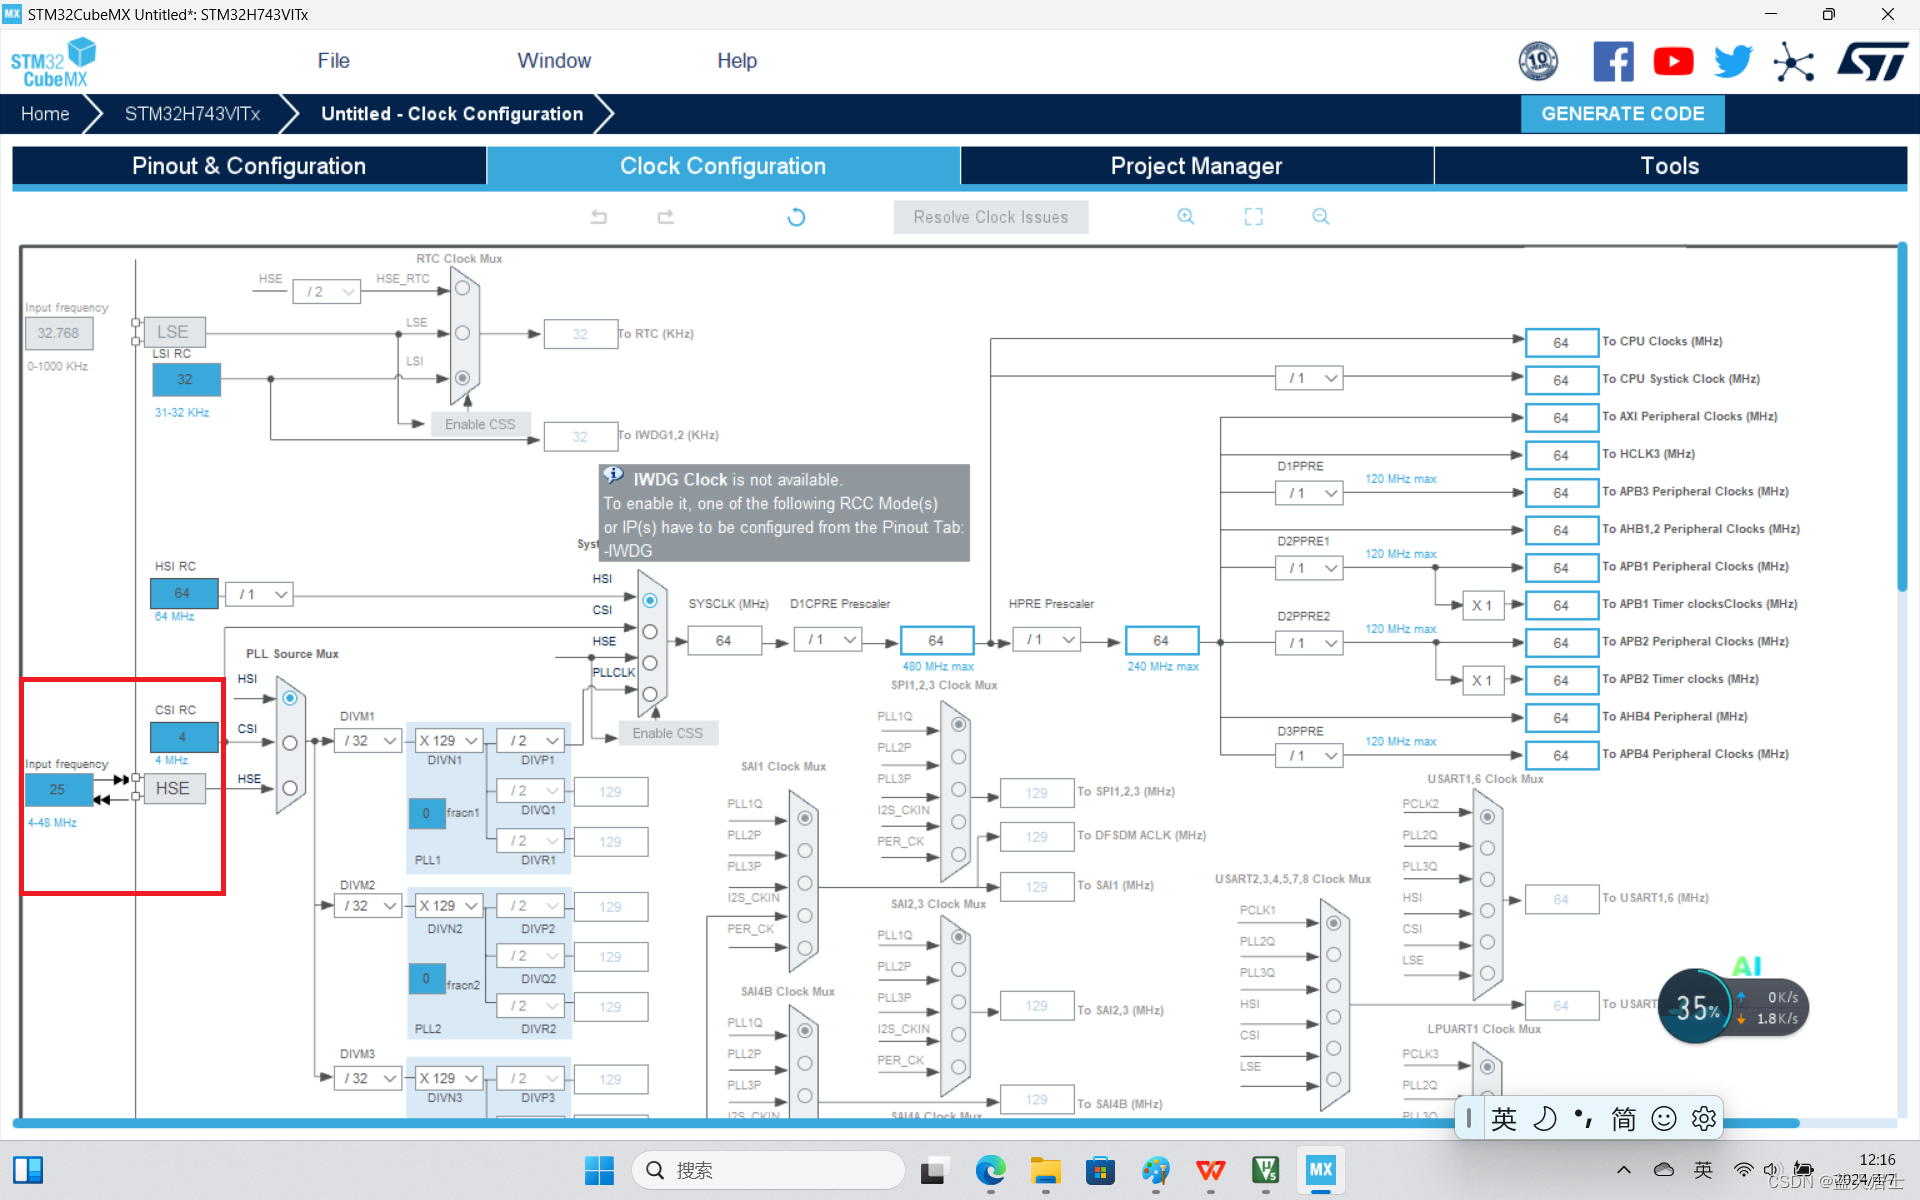Open the Project Manager tab
The image size is (1920, 1200).
[x=1196, y=166]
